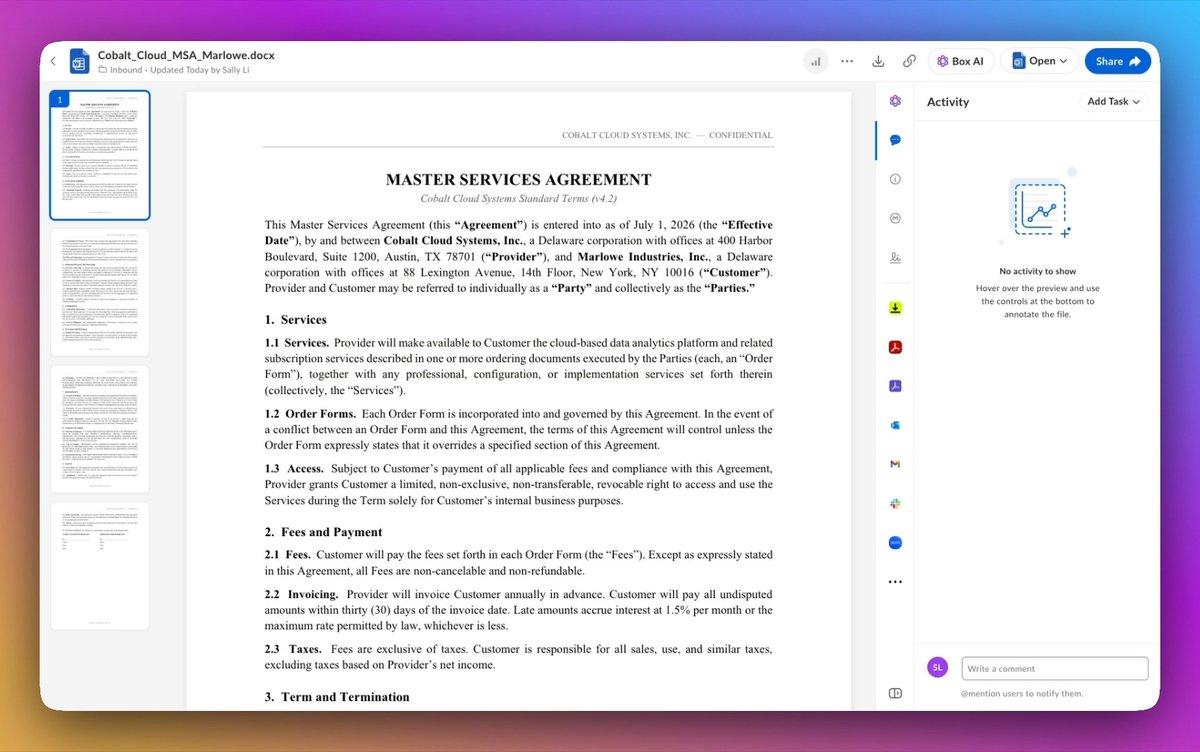Open Outlook integration icon
Viewport: 1200px width, 752px height.
[896, 425]
